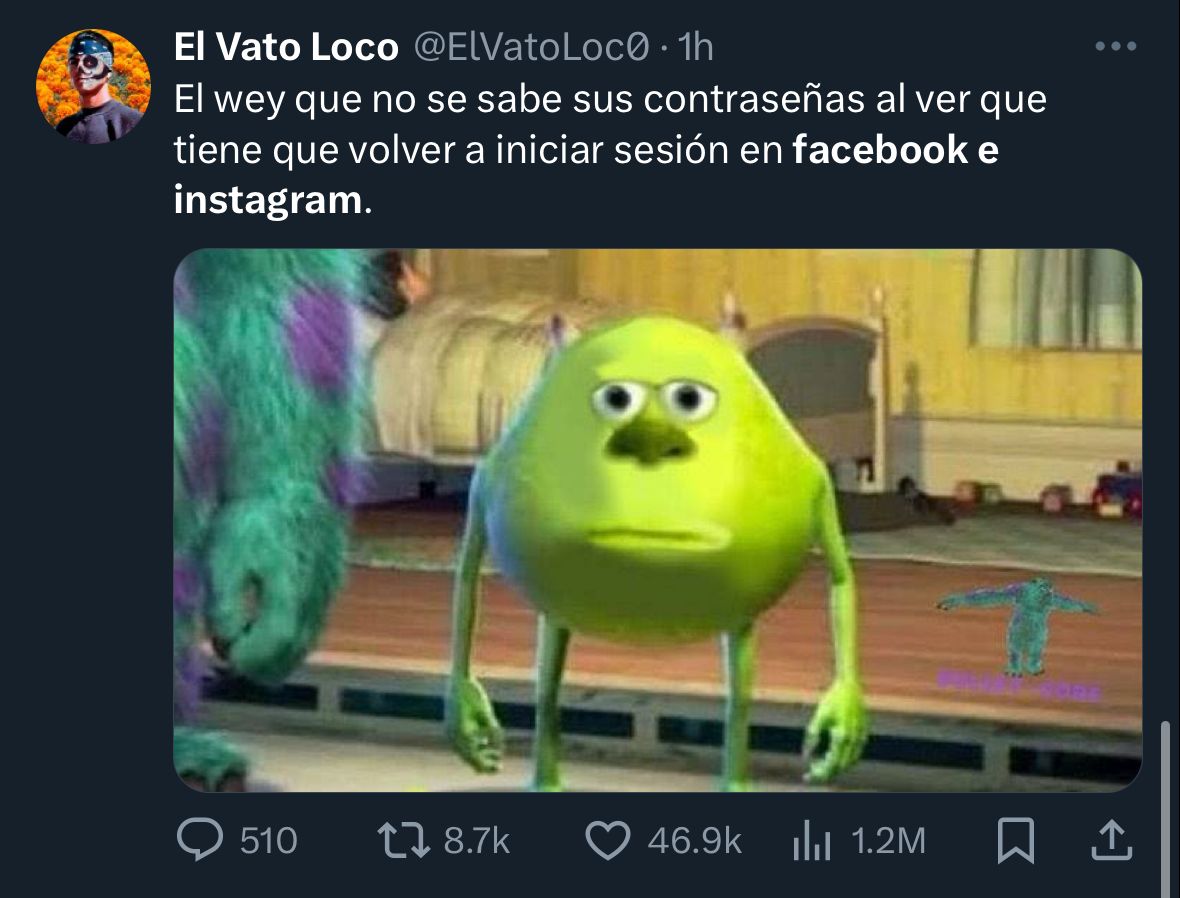
Task: Share the tweet using the upload arrow icon
Action: pyautogui.click(x=1112, y=840)
